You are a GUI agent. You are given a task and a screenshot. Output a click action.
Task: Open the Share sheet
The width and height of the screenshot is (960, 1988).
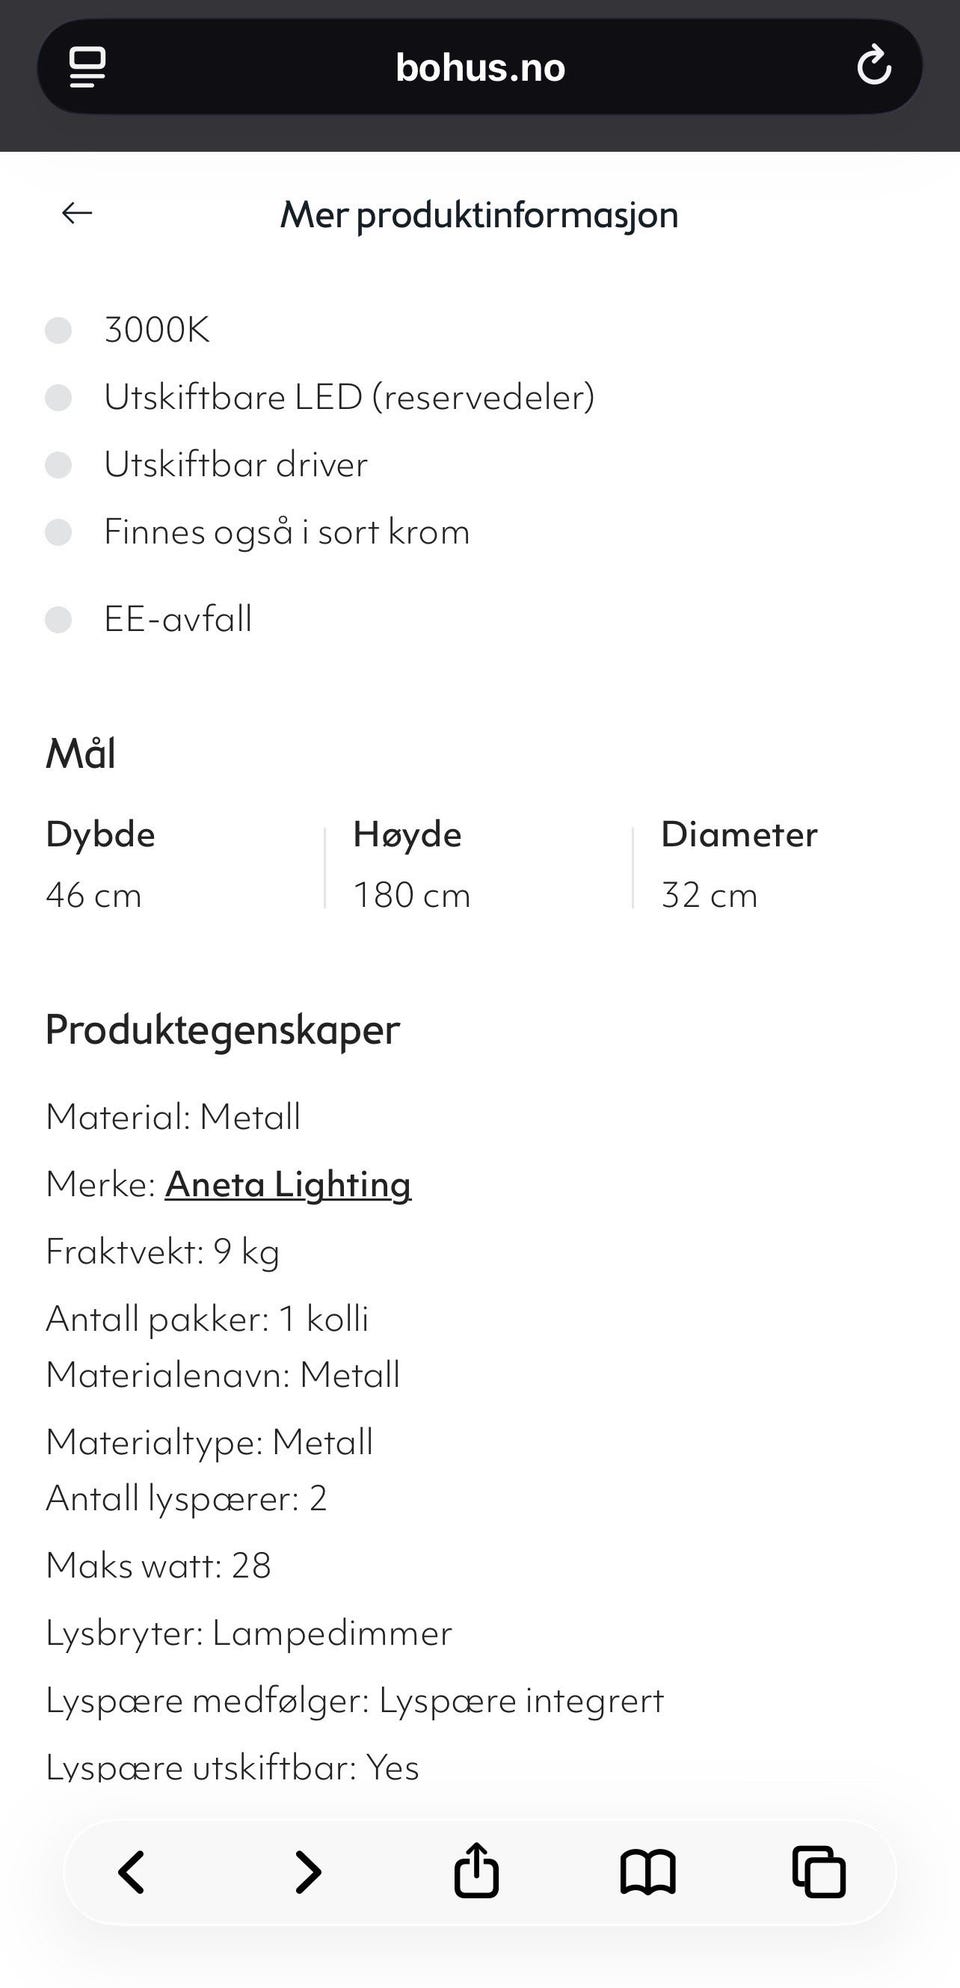click(x=476, y=1870)
